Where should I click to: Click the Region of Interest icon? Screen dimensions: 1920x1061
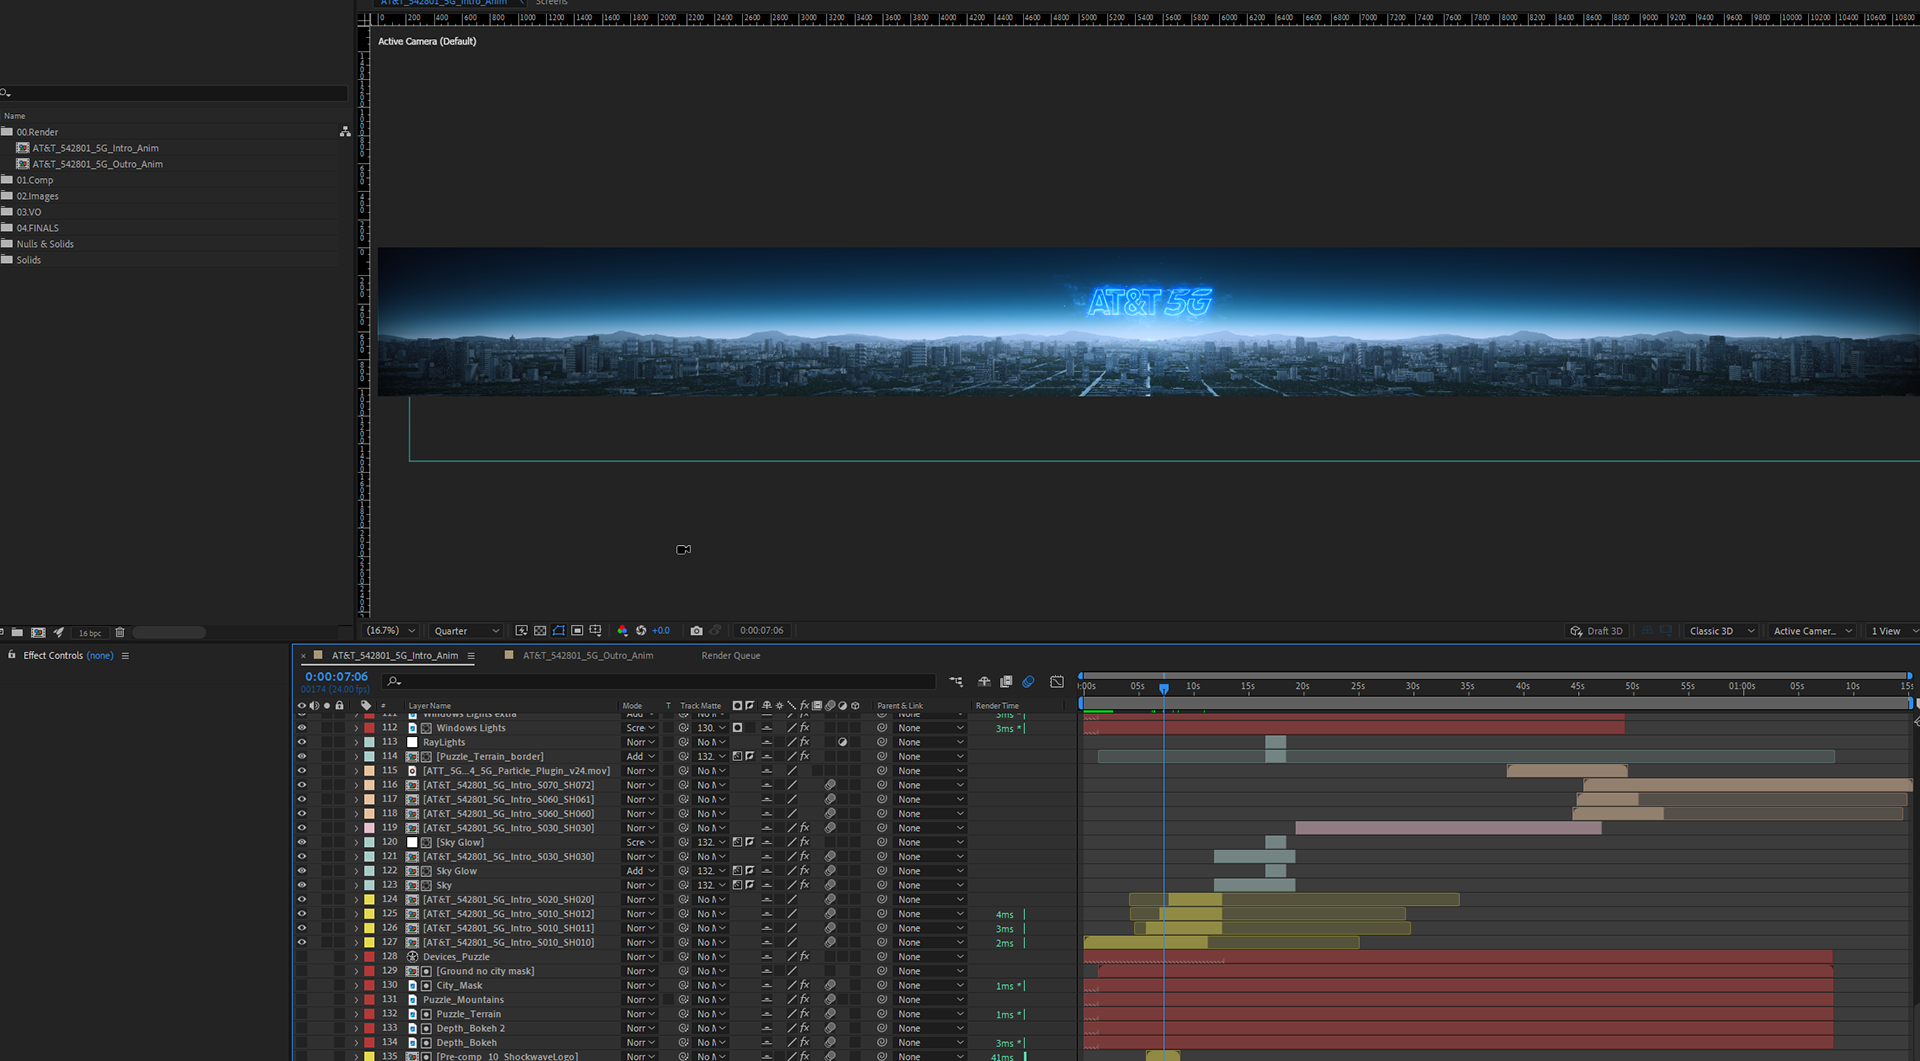point(577,631)
